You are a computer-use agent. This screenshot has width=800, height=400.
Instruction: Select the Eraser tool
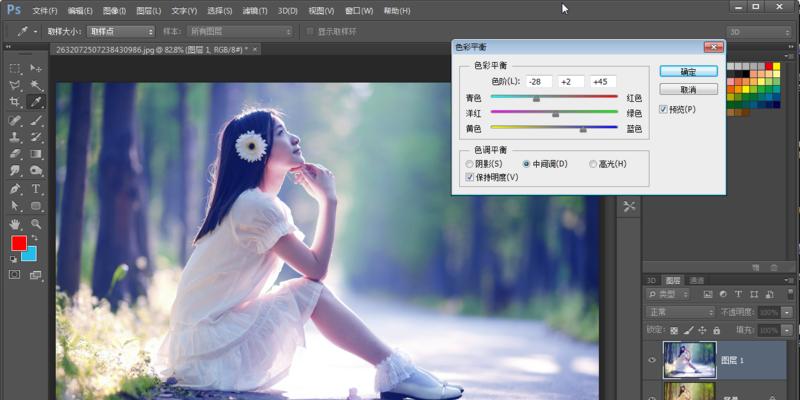click(15, 154)
